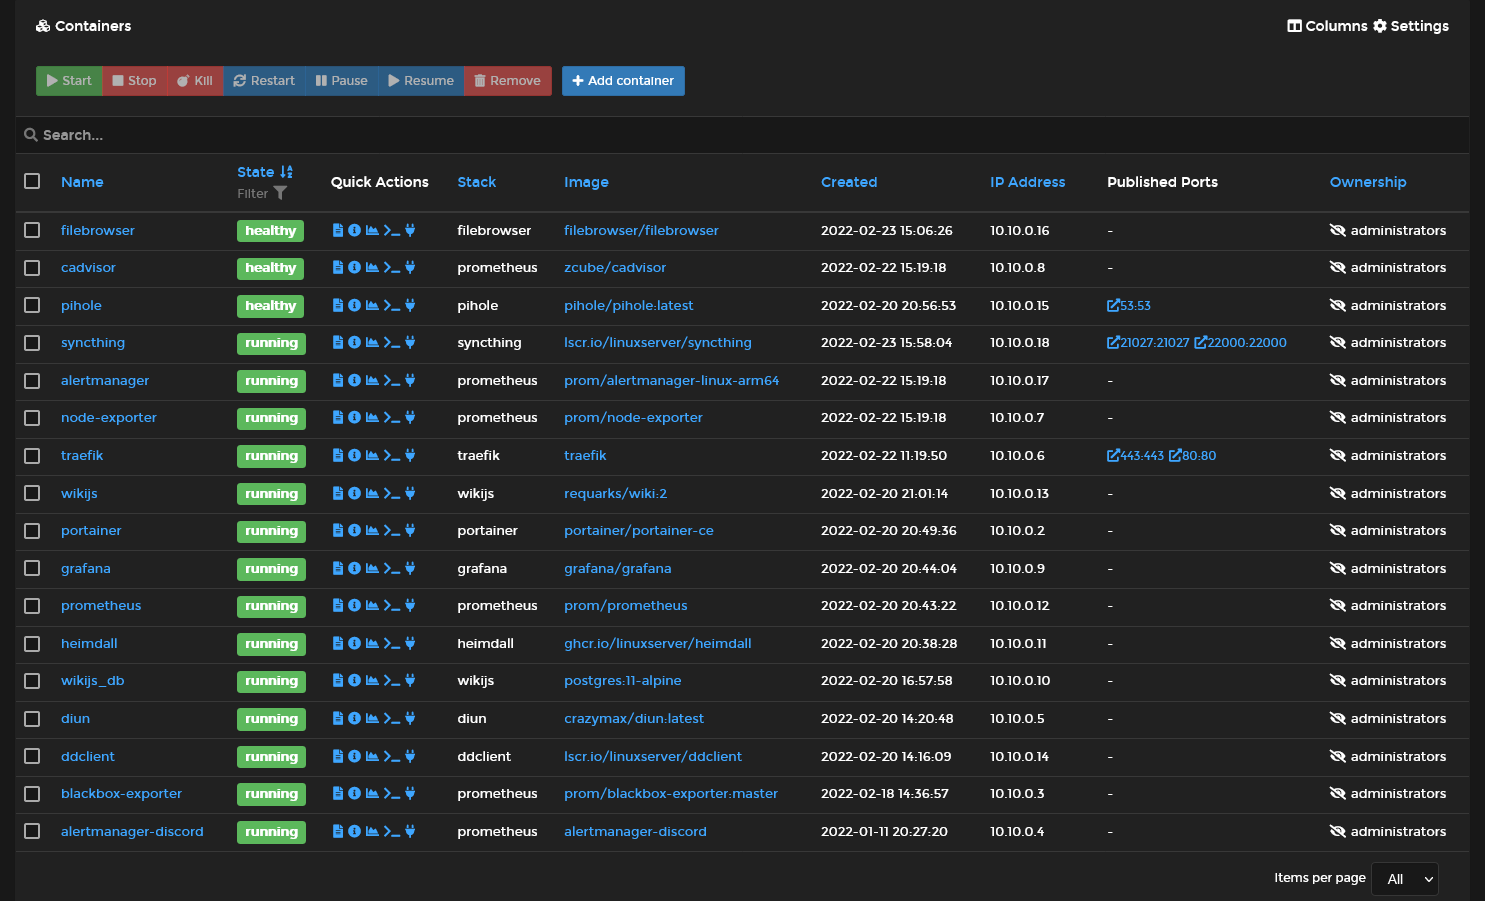The height and width of the screenshot is (901, 1485).
Task: Click the Kill button
Action: coord(195,81)
